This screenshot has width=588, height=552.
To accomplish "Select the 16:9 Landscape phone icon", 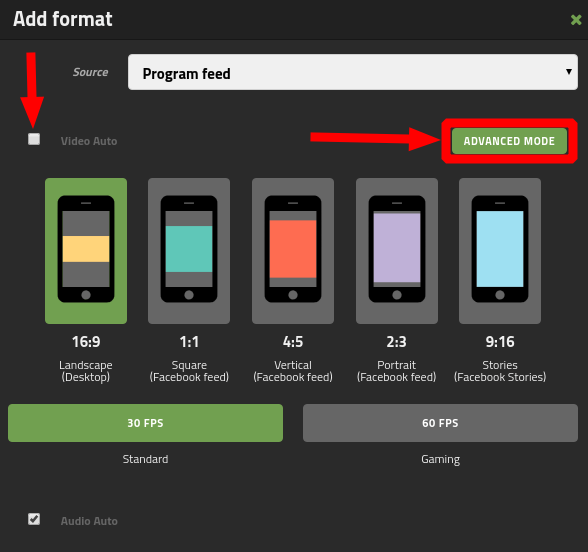I will pyautogui.click(x=86, y=250).
